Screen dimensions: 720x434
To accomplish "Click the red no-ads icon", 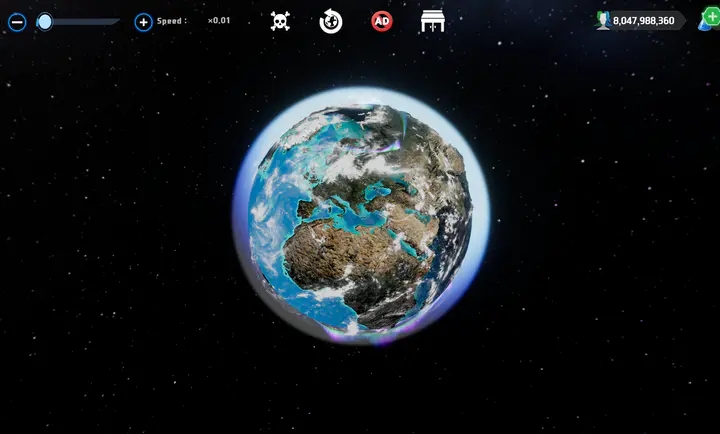I will [382, 21].
